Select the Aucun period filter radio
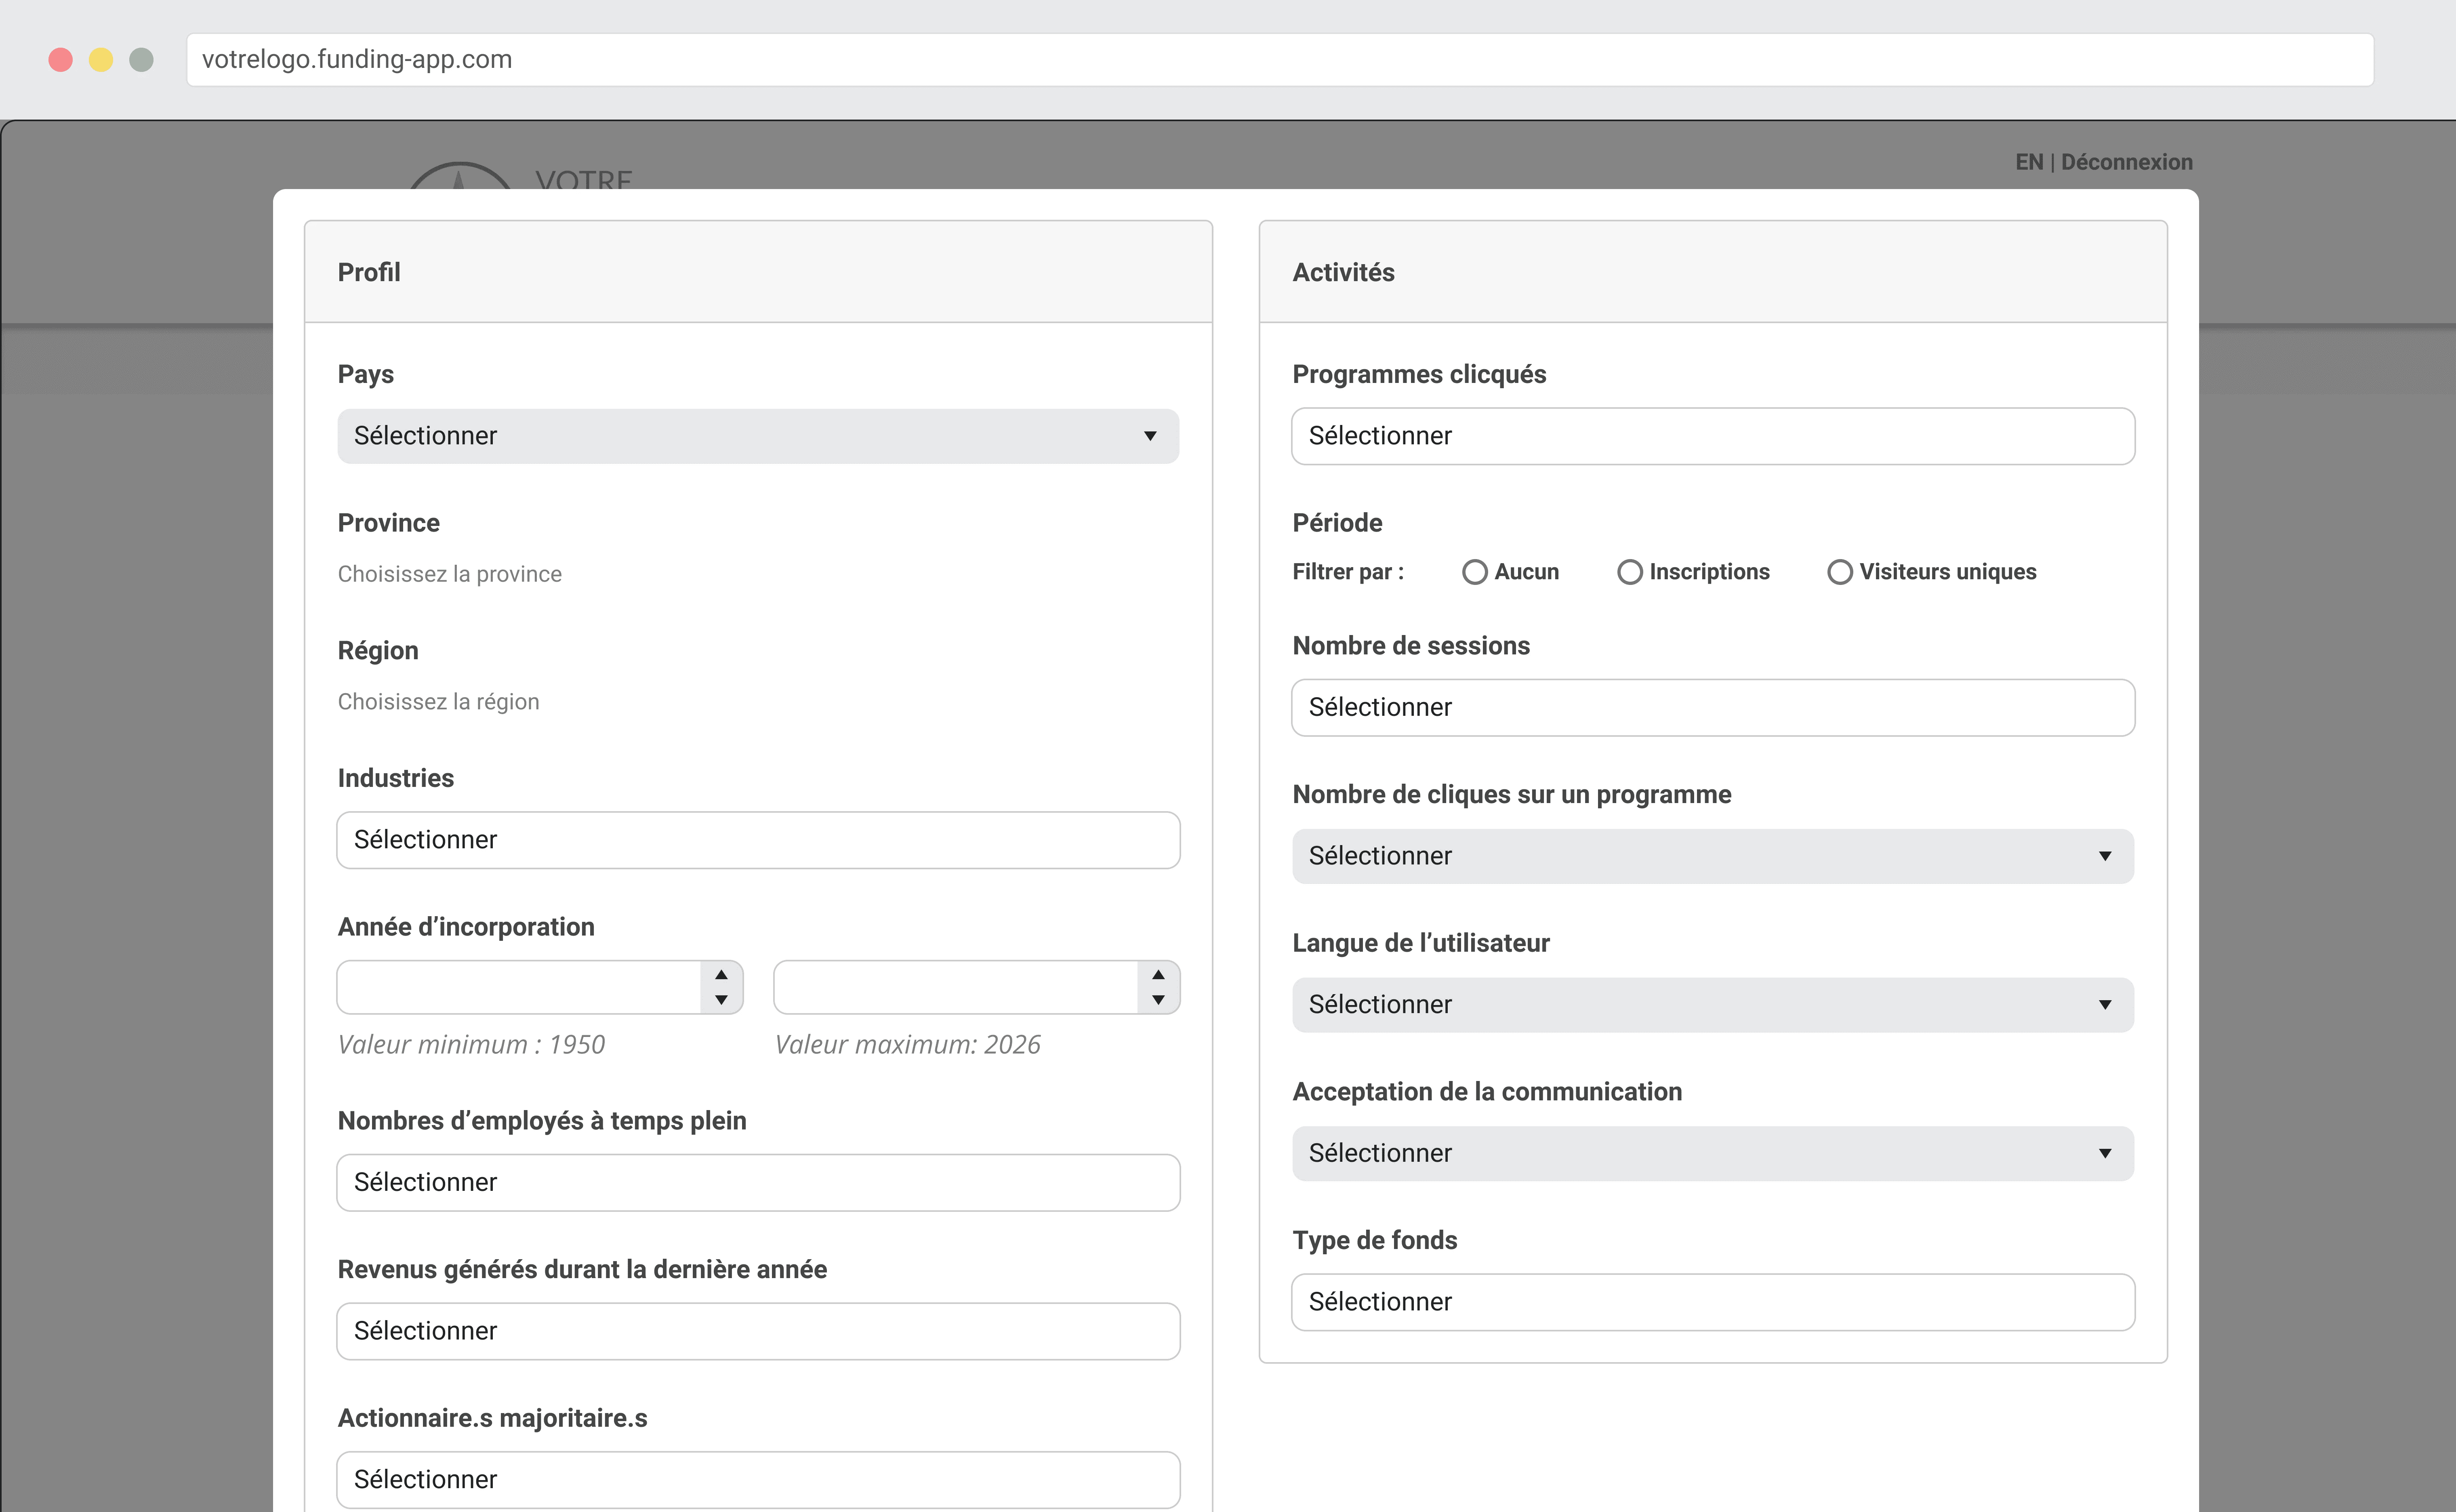Image resolution: width=2456 pixels, height=1512 pixels. [x=1475, y=572]
